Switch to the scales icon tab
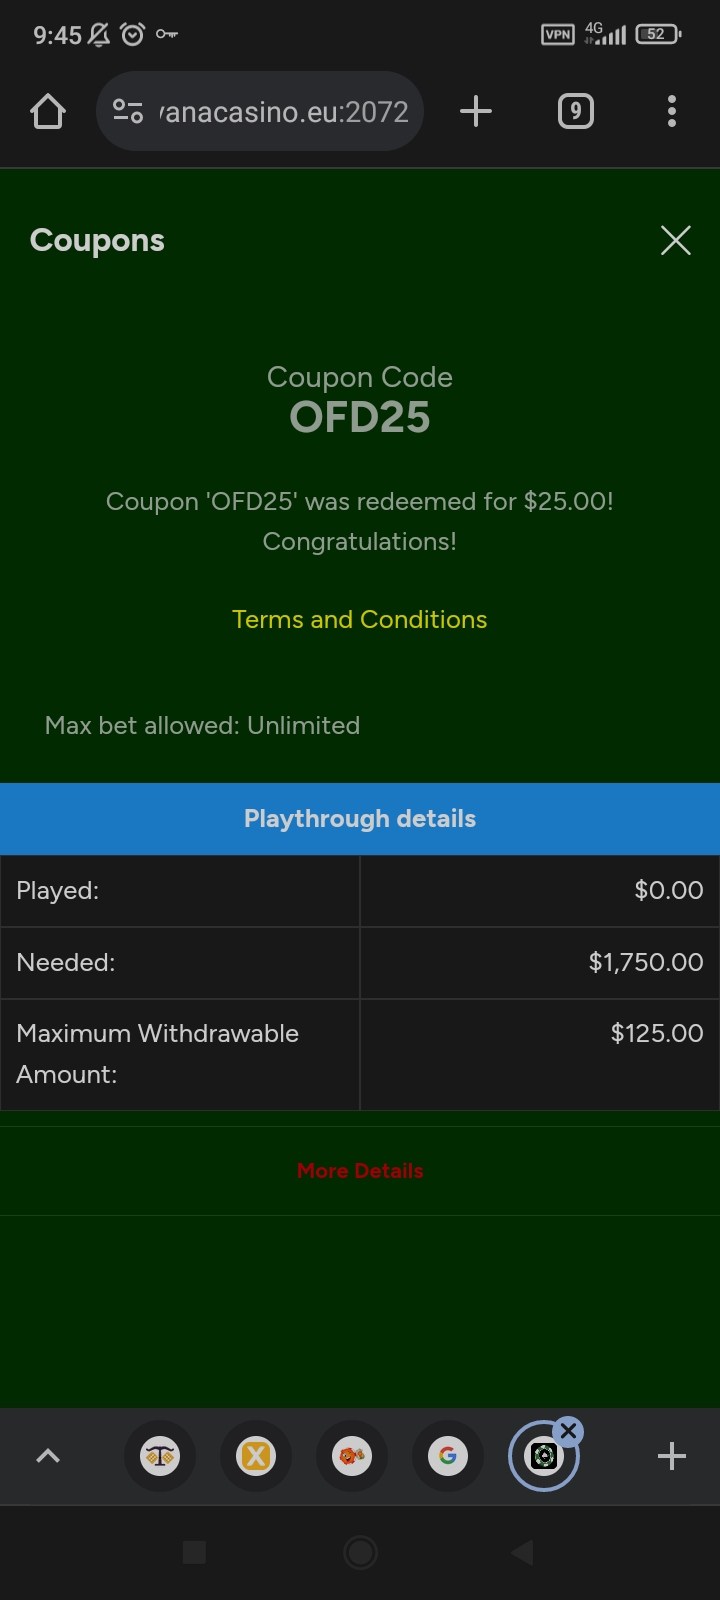 (x=160, y=1456)
